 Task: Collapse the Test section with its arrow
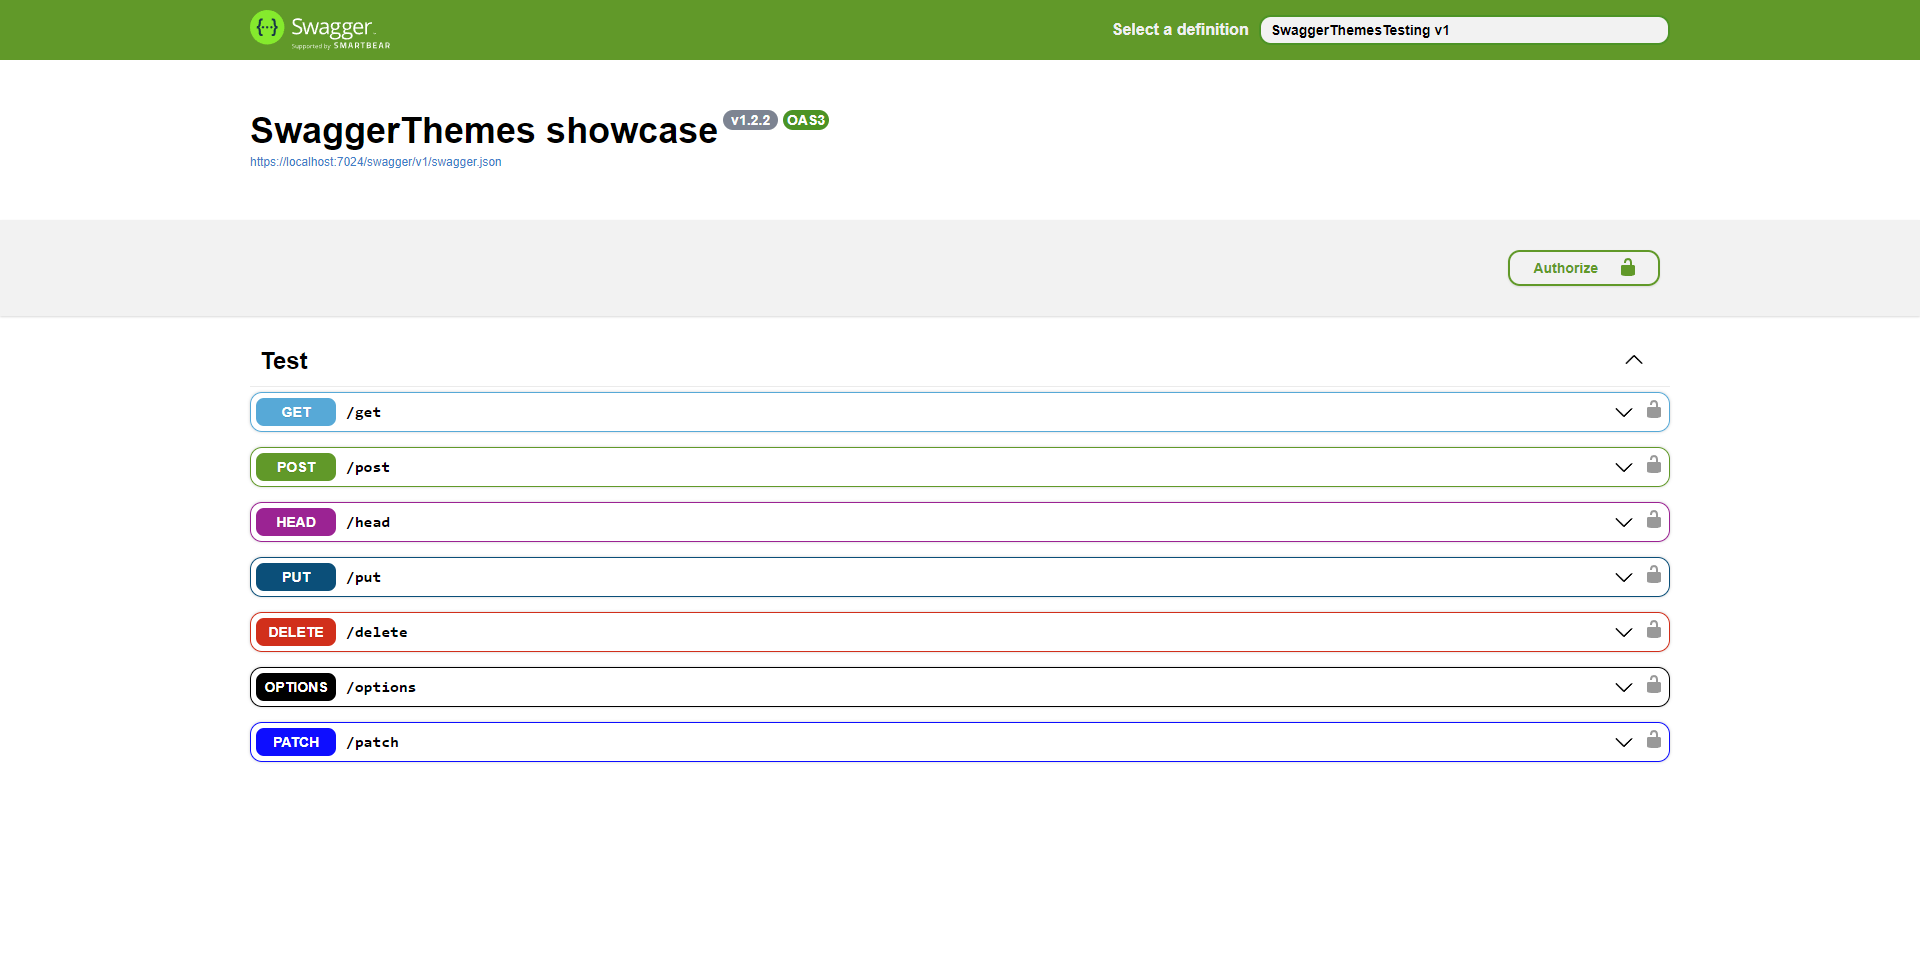coord(1634,360)
